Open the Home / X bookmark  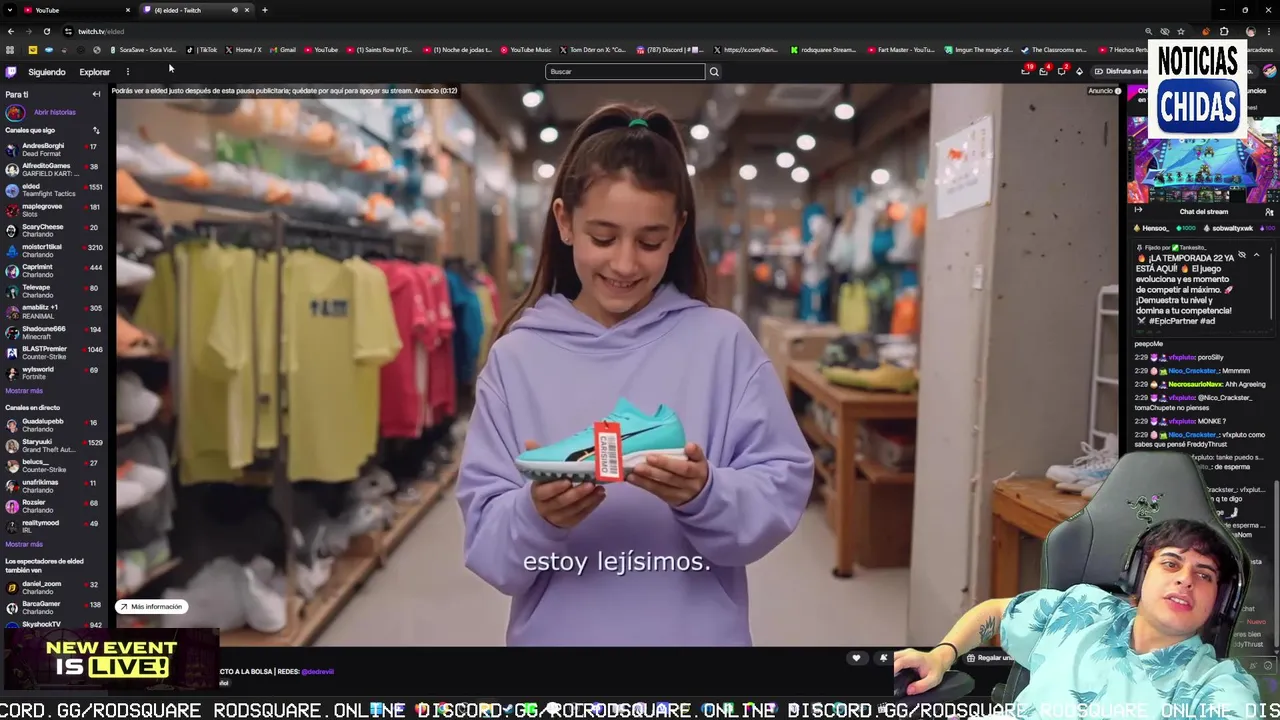click(243, 50)
